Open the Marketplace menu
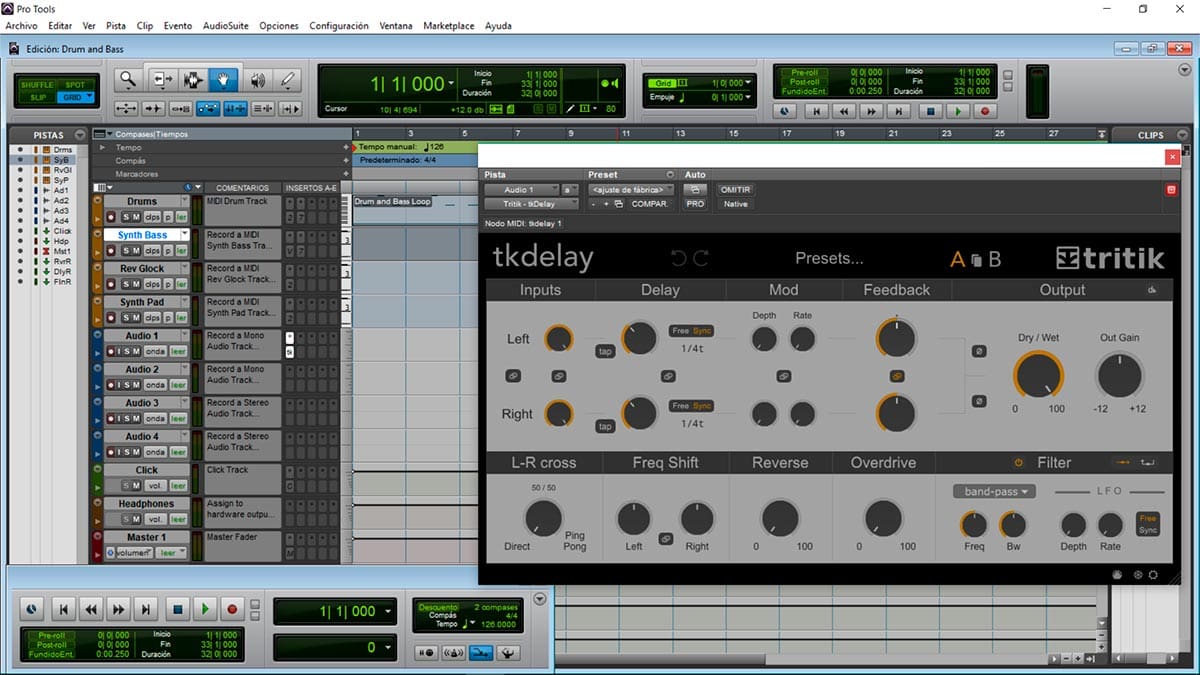 (x=449, y=26)
